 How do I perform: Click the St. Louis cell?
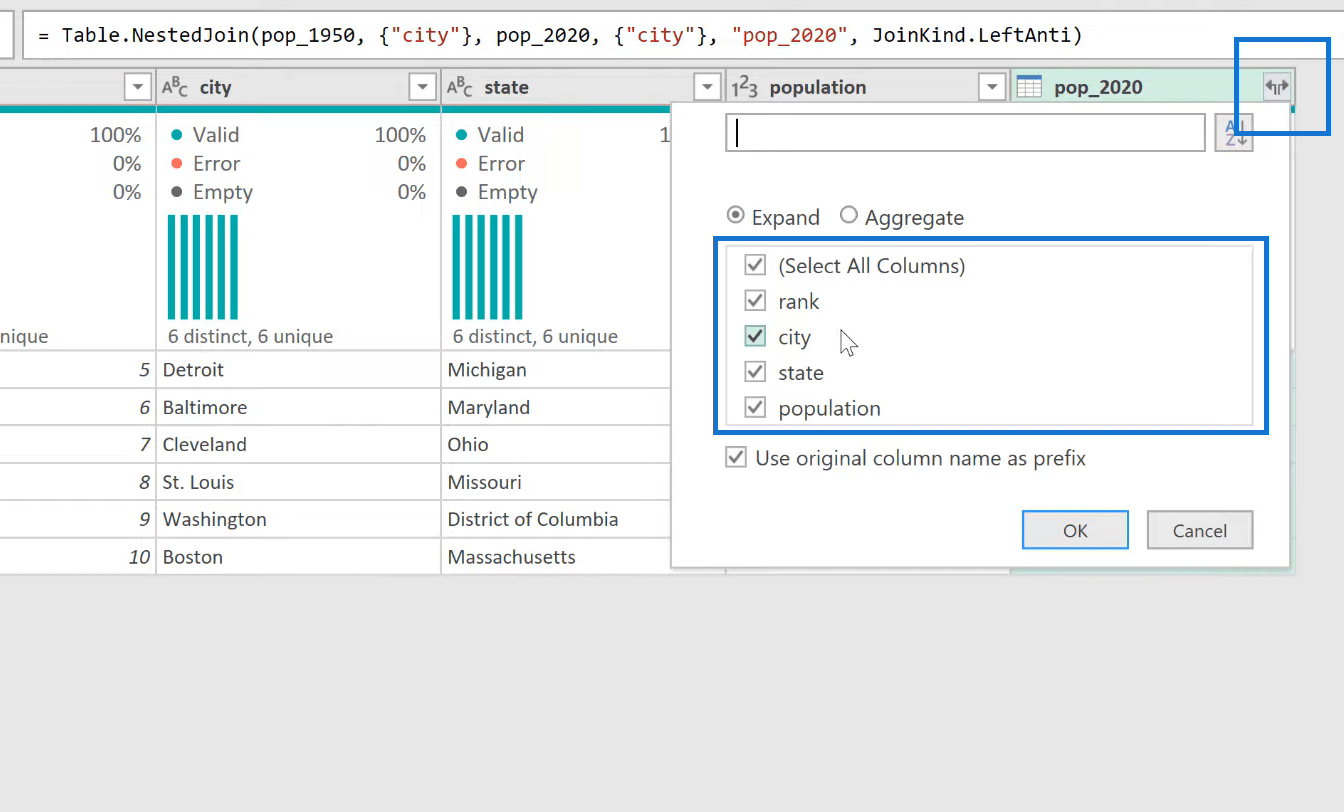298,482
